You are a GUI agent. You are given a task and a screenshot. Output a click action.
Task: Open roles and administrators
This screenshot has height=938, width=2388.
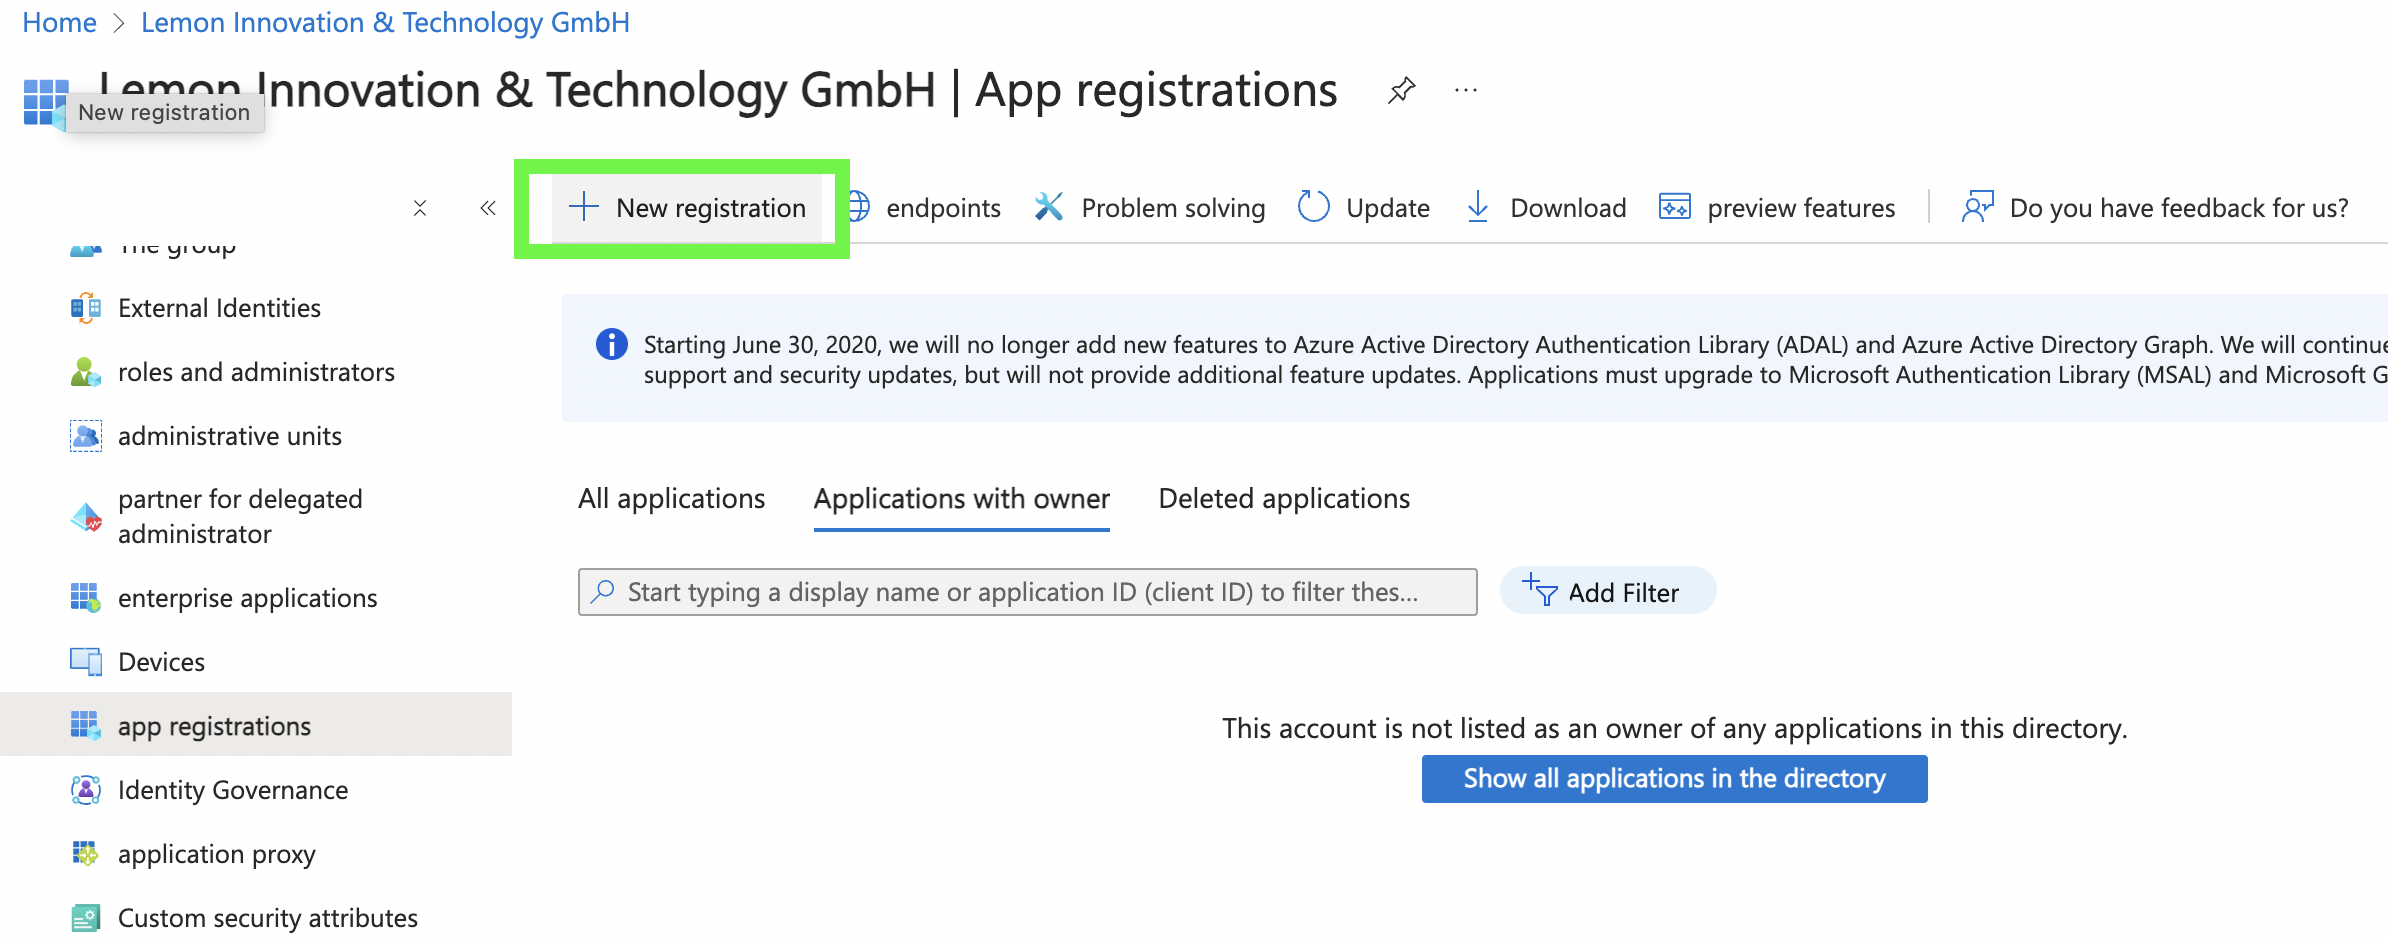[256, 372]
